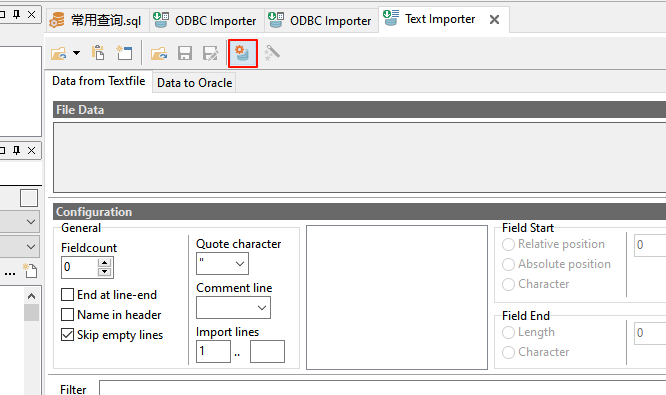Open the Comment line dropdown
The height and width of the screenshot is (395, 666).
click(262, 308)
